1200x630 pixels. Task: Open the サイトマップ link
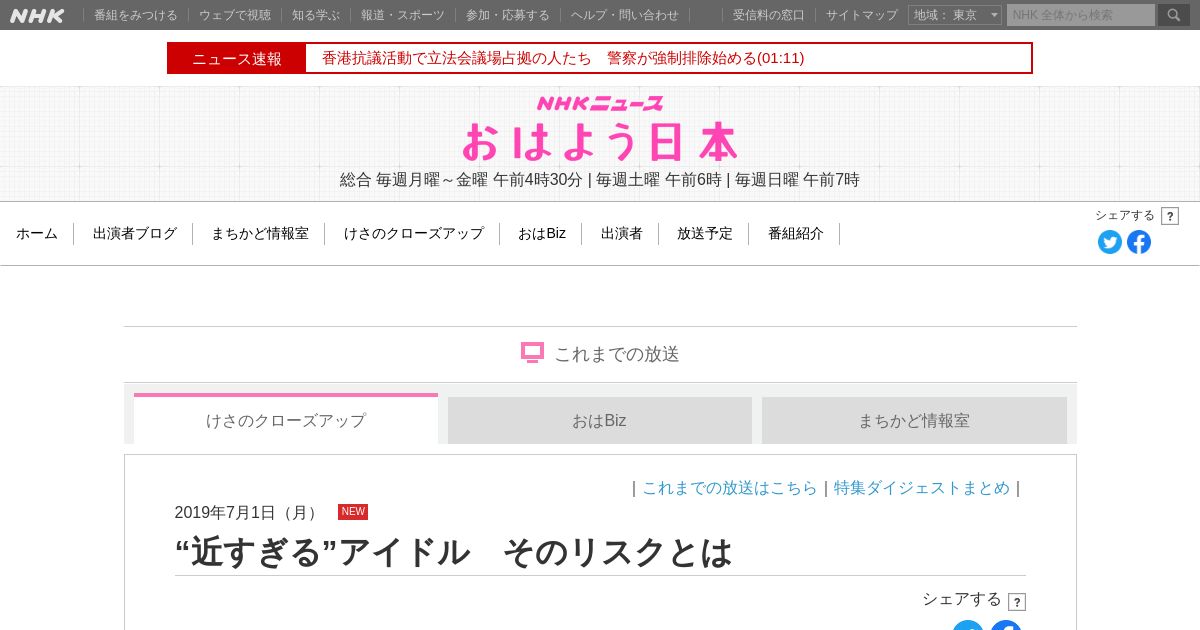click(862, 15)
